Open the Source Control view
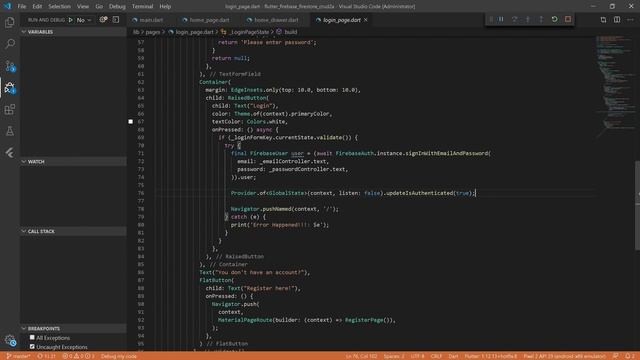This screenshot has width=640, height=360. click(x=10, y=66)
